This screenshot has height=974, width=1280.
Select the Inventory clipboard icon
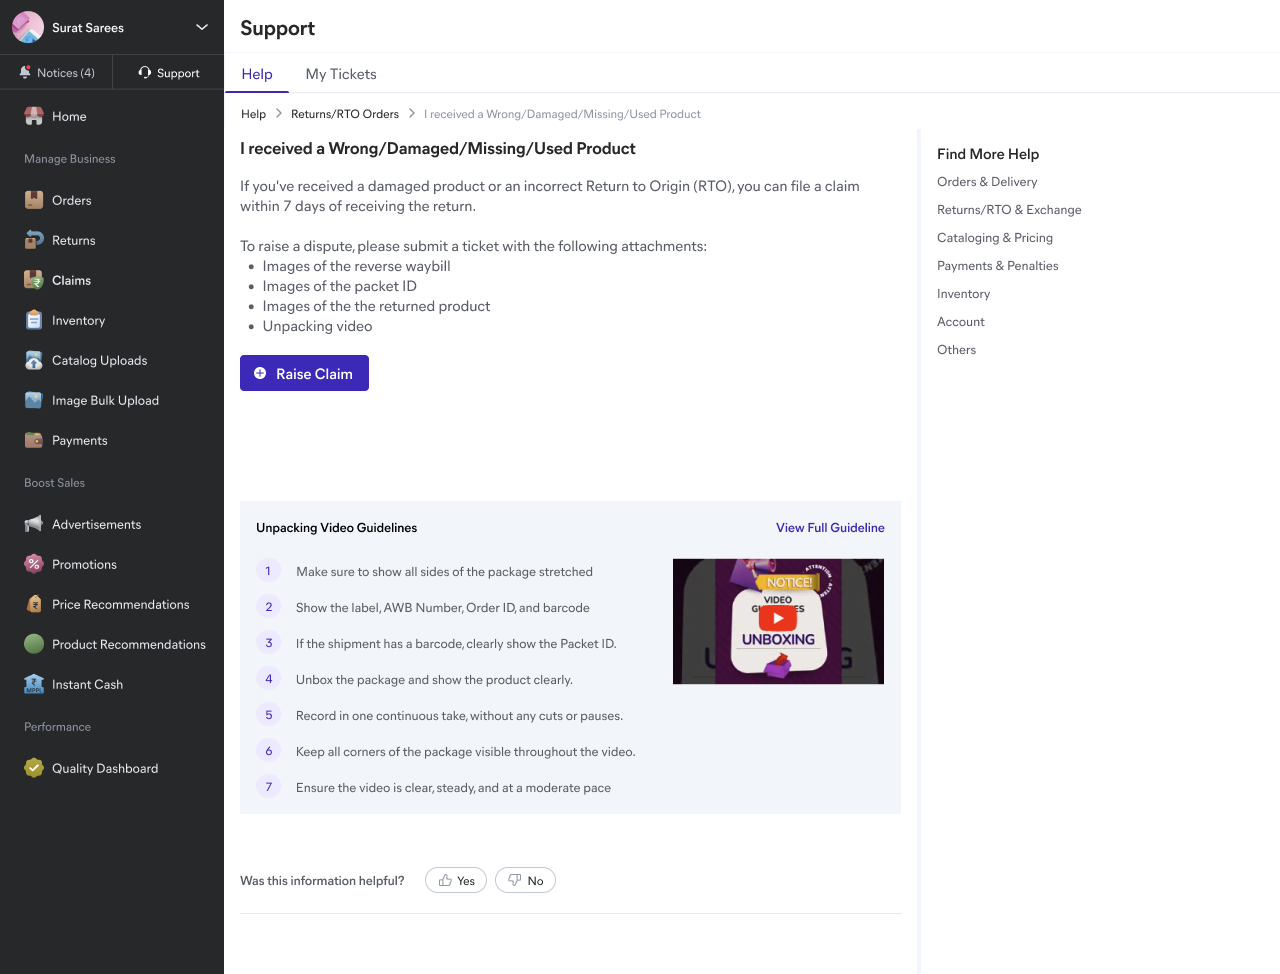click(34, 320)
